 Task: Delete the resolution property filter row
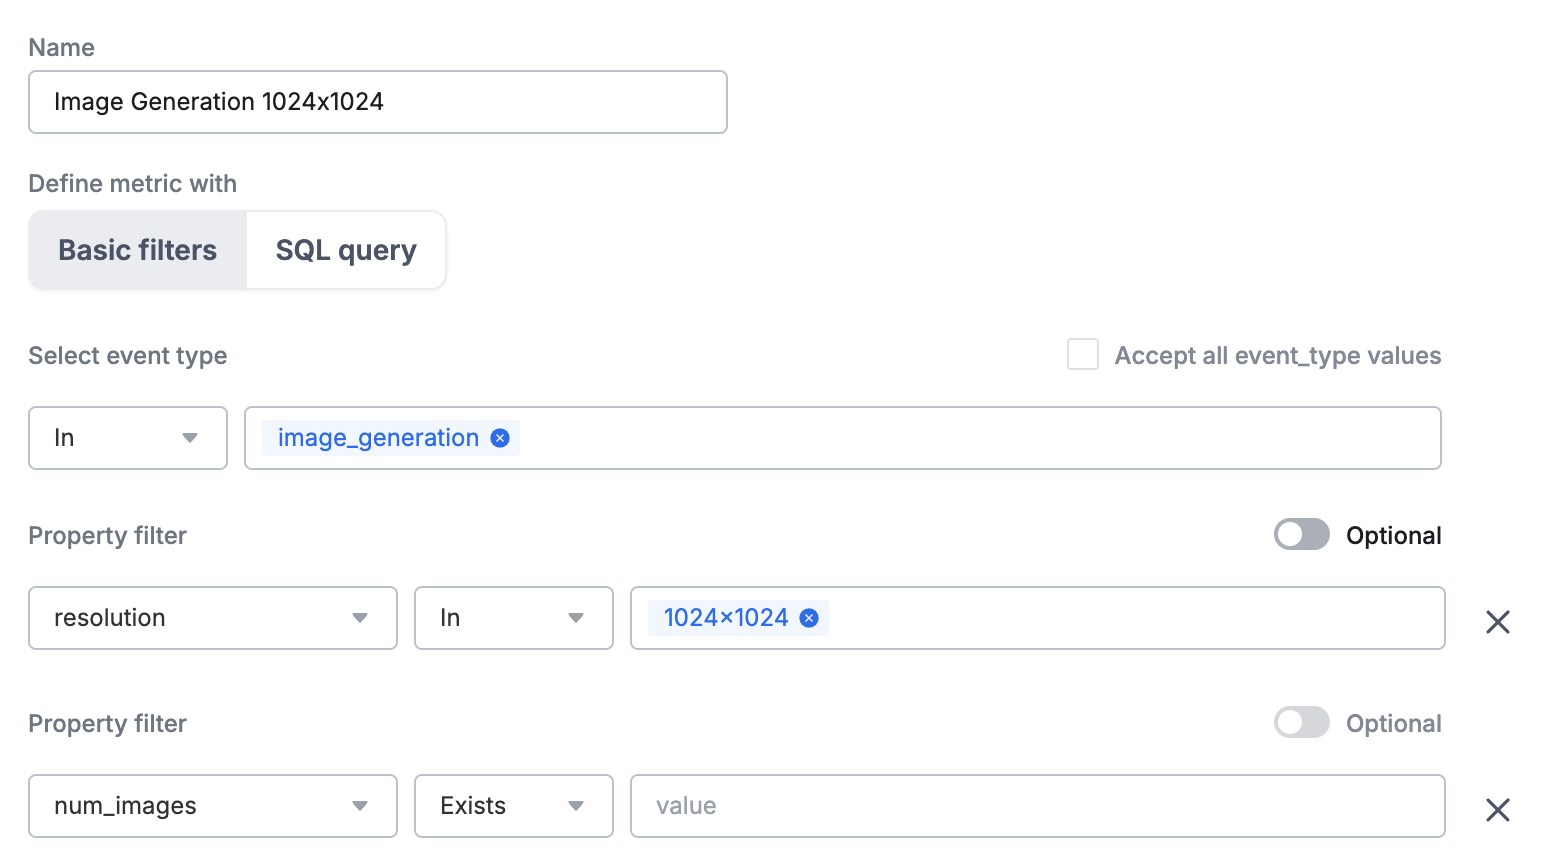(1497, 622)
